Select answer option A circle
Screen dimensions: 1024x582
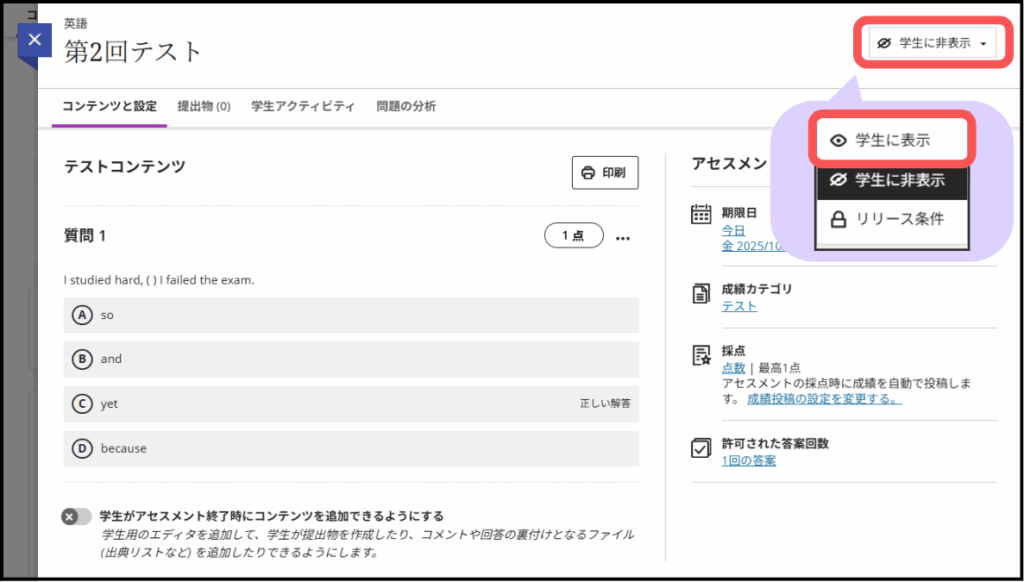(x=82, y=315)
